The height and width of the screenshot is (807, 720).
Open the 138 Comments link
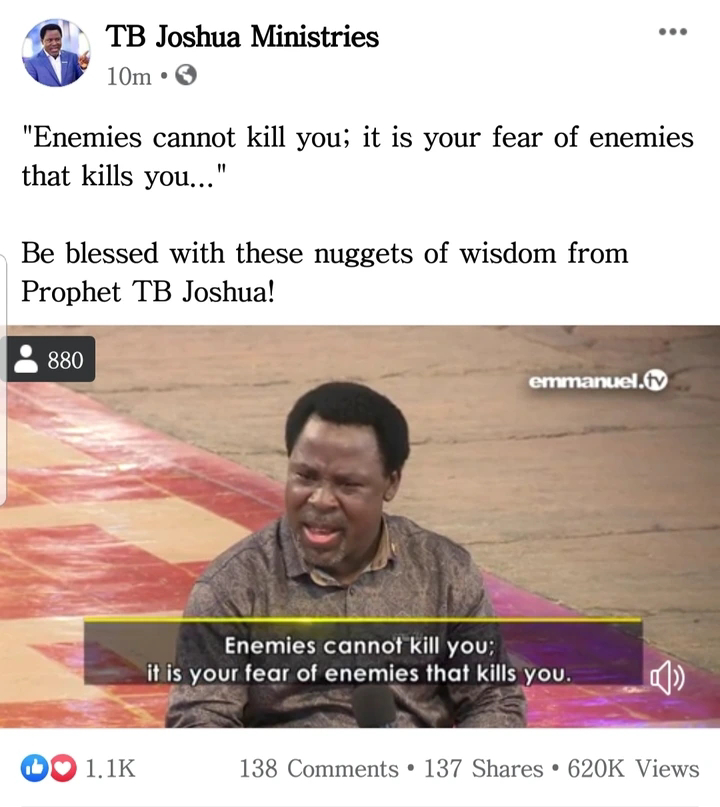(x=319, y=768)
